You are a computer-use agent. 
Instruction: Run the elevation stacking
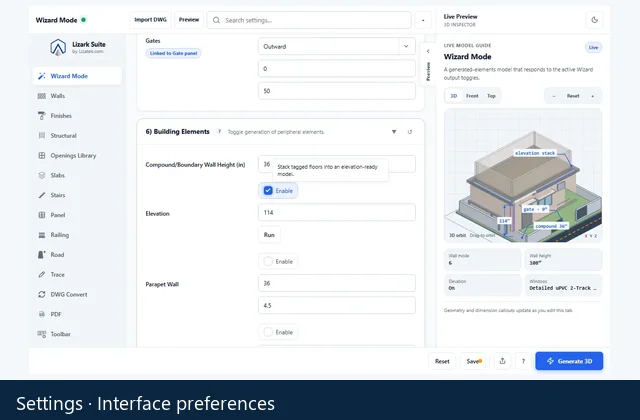(269, 235)
